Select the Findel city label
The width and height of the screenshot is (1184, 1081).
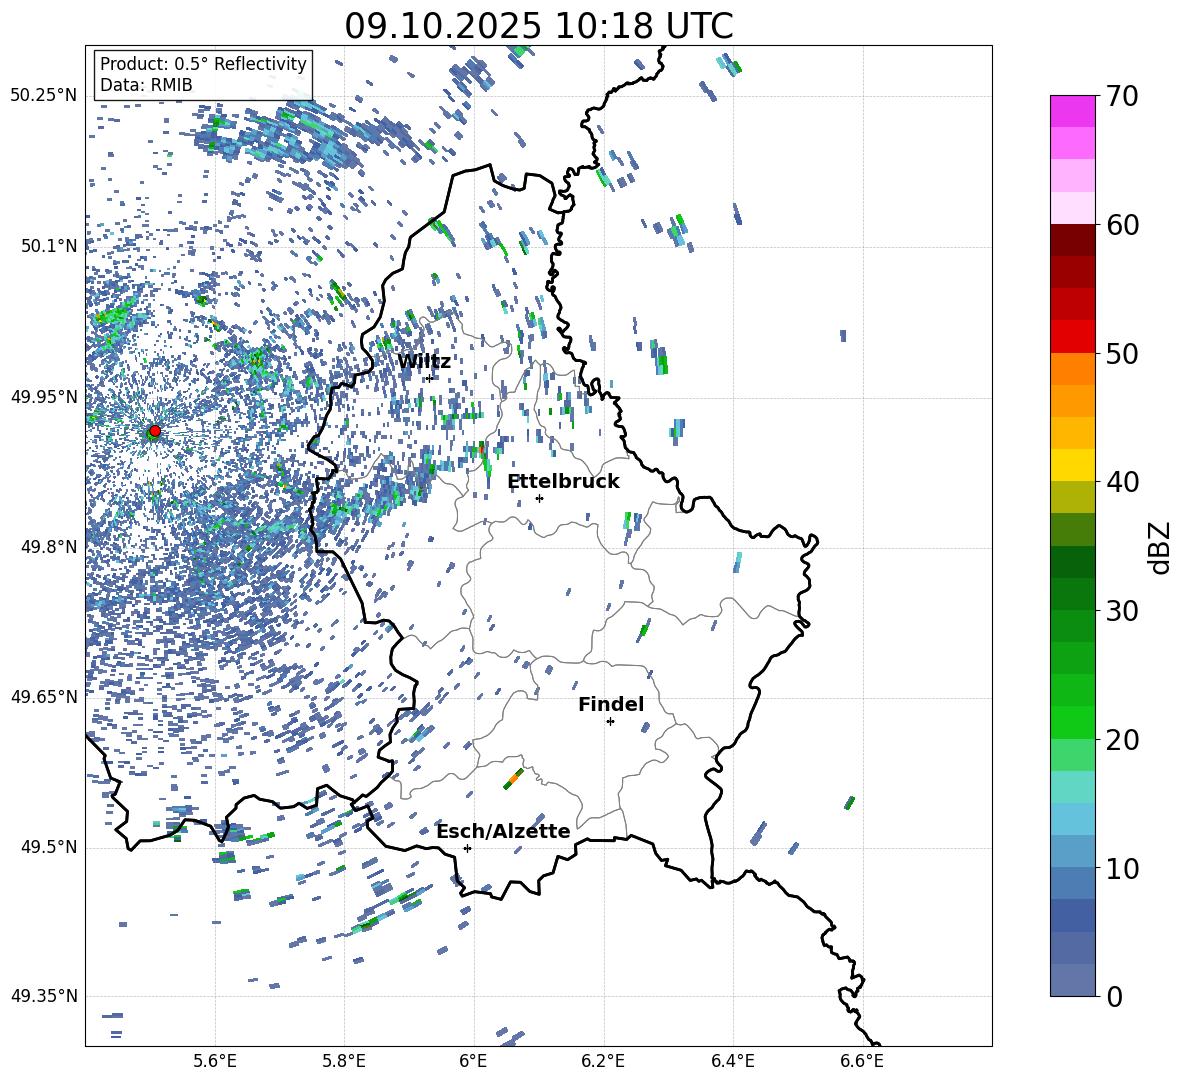[x=610, y=705]
